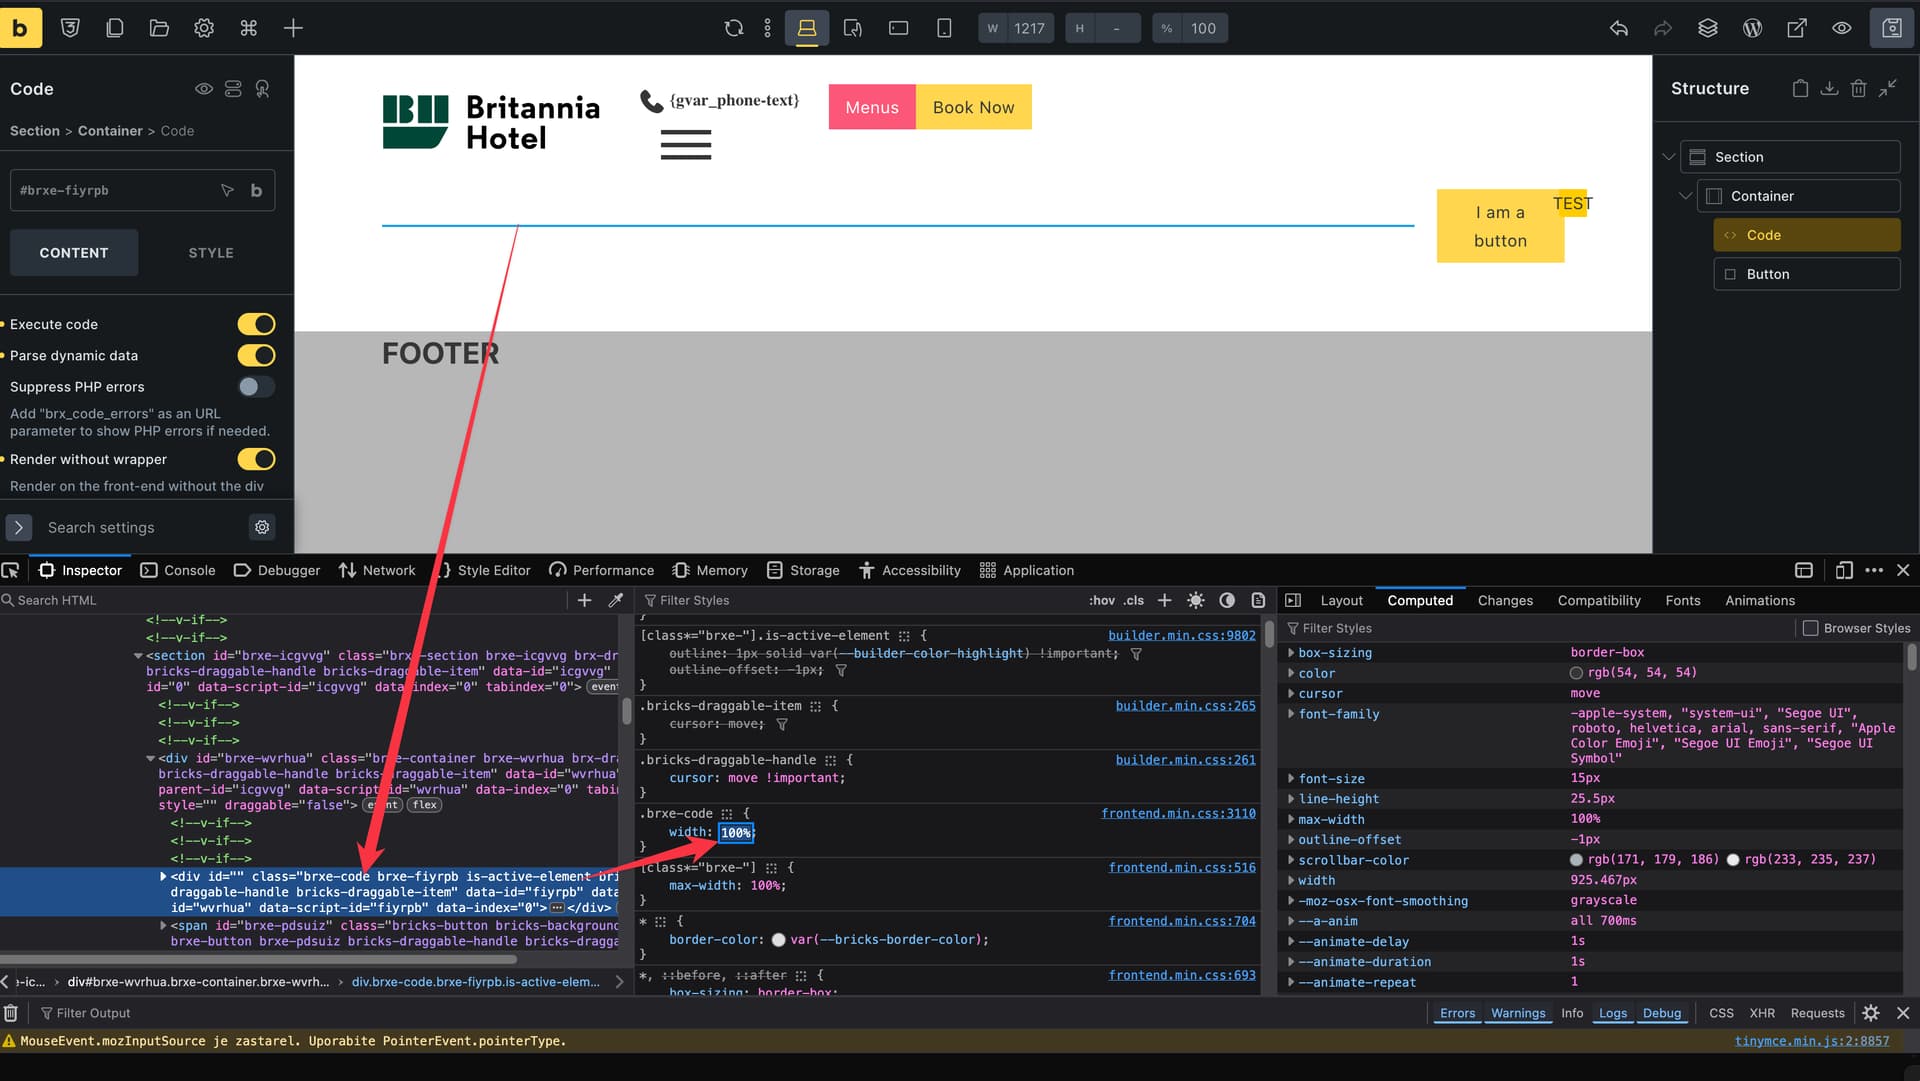
Task: Expand the search settings arrow button
Action: [x=19, y=527]
